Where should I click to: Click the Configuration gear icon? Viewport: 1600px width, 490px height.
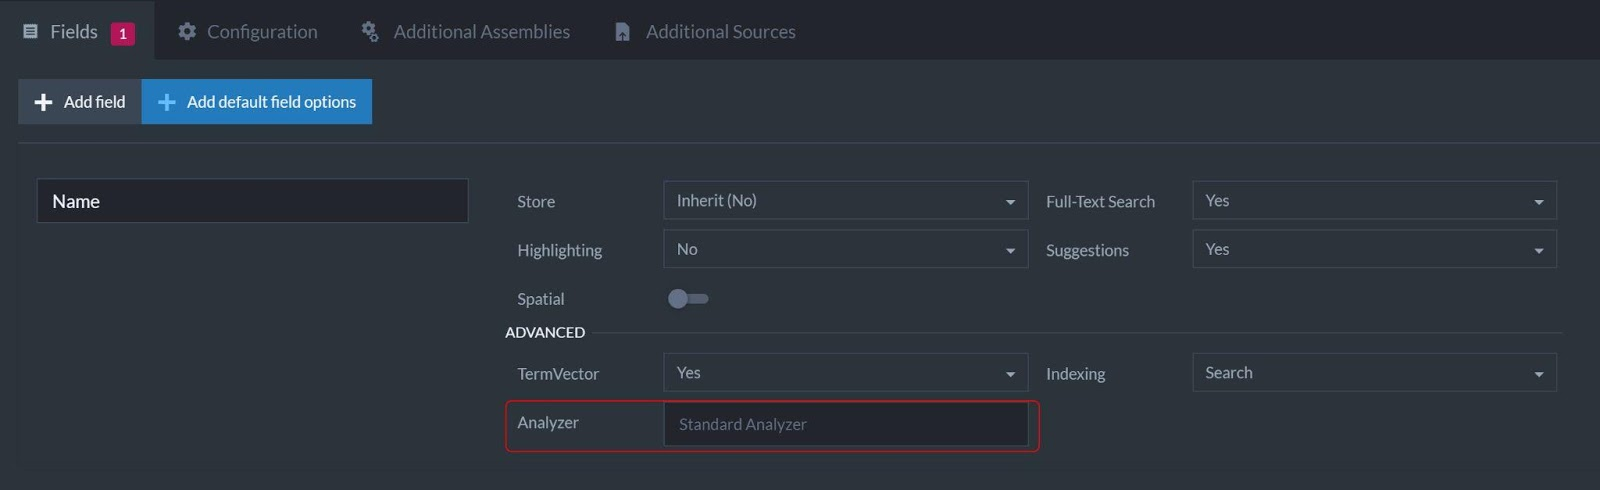[x=187, y=32]
